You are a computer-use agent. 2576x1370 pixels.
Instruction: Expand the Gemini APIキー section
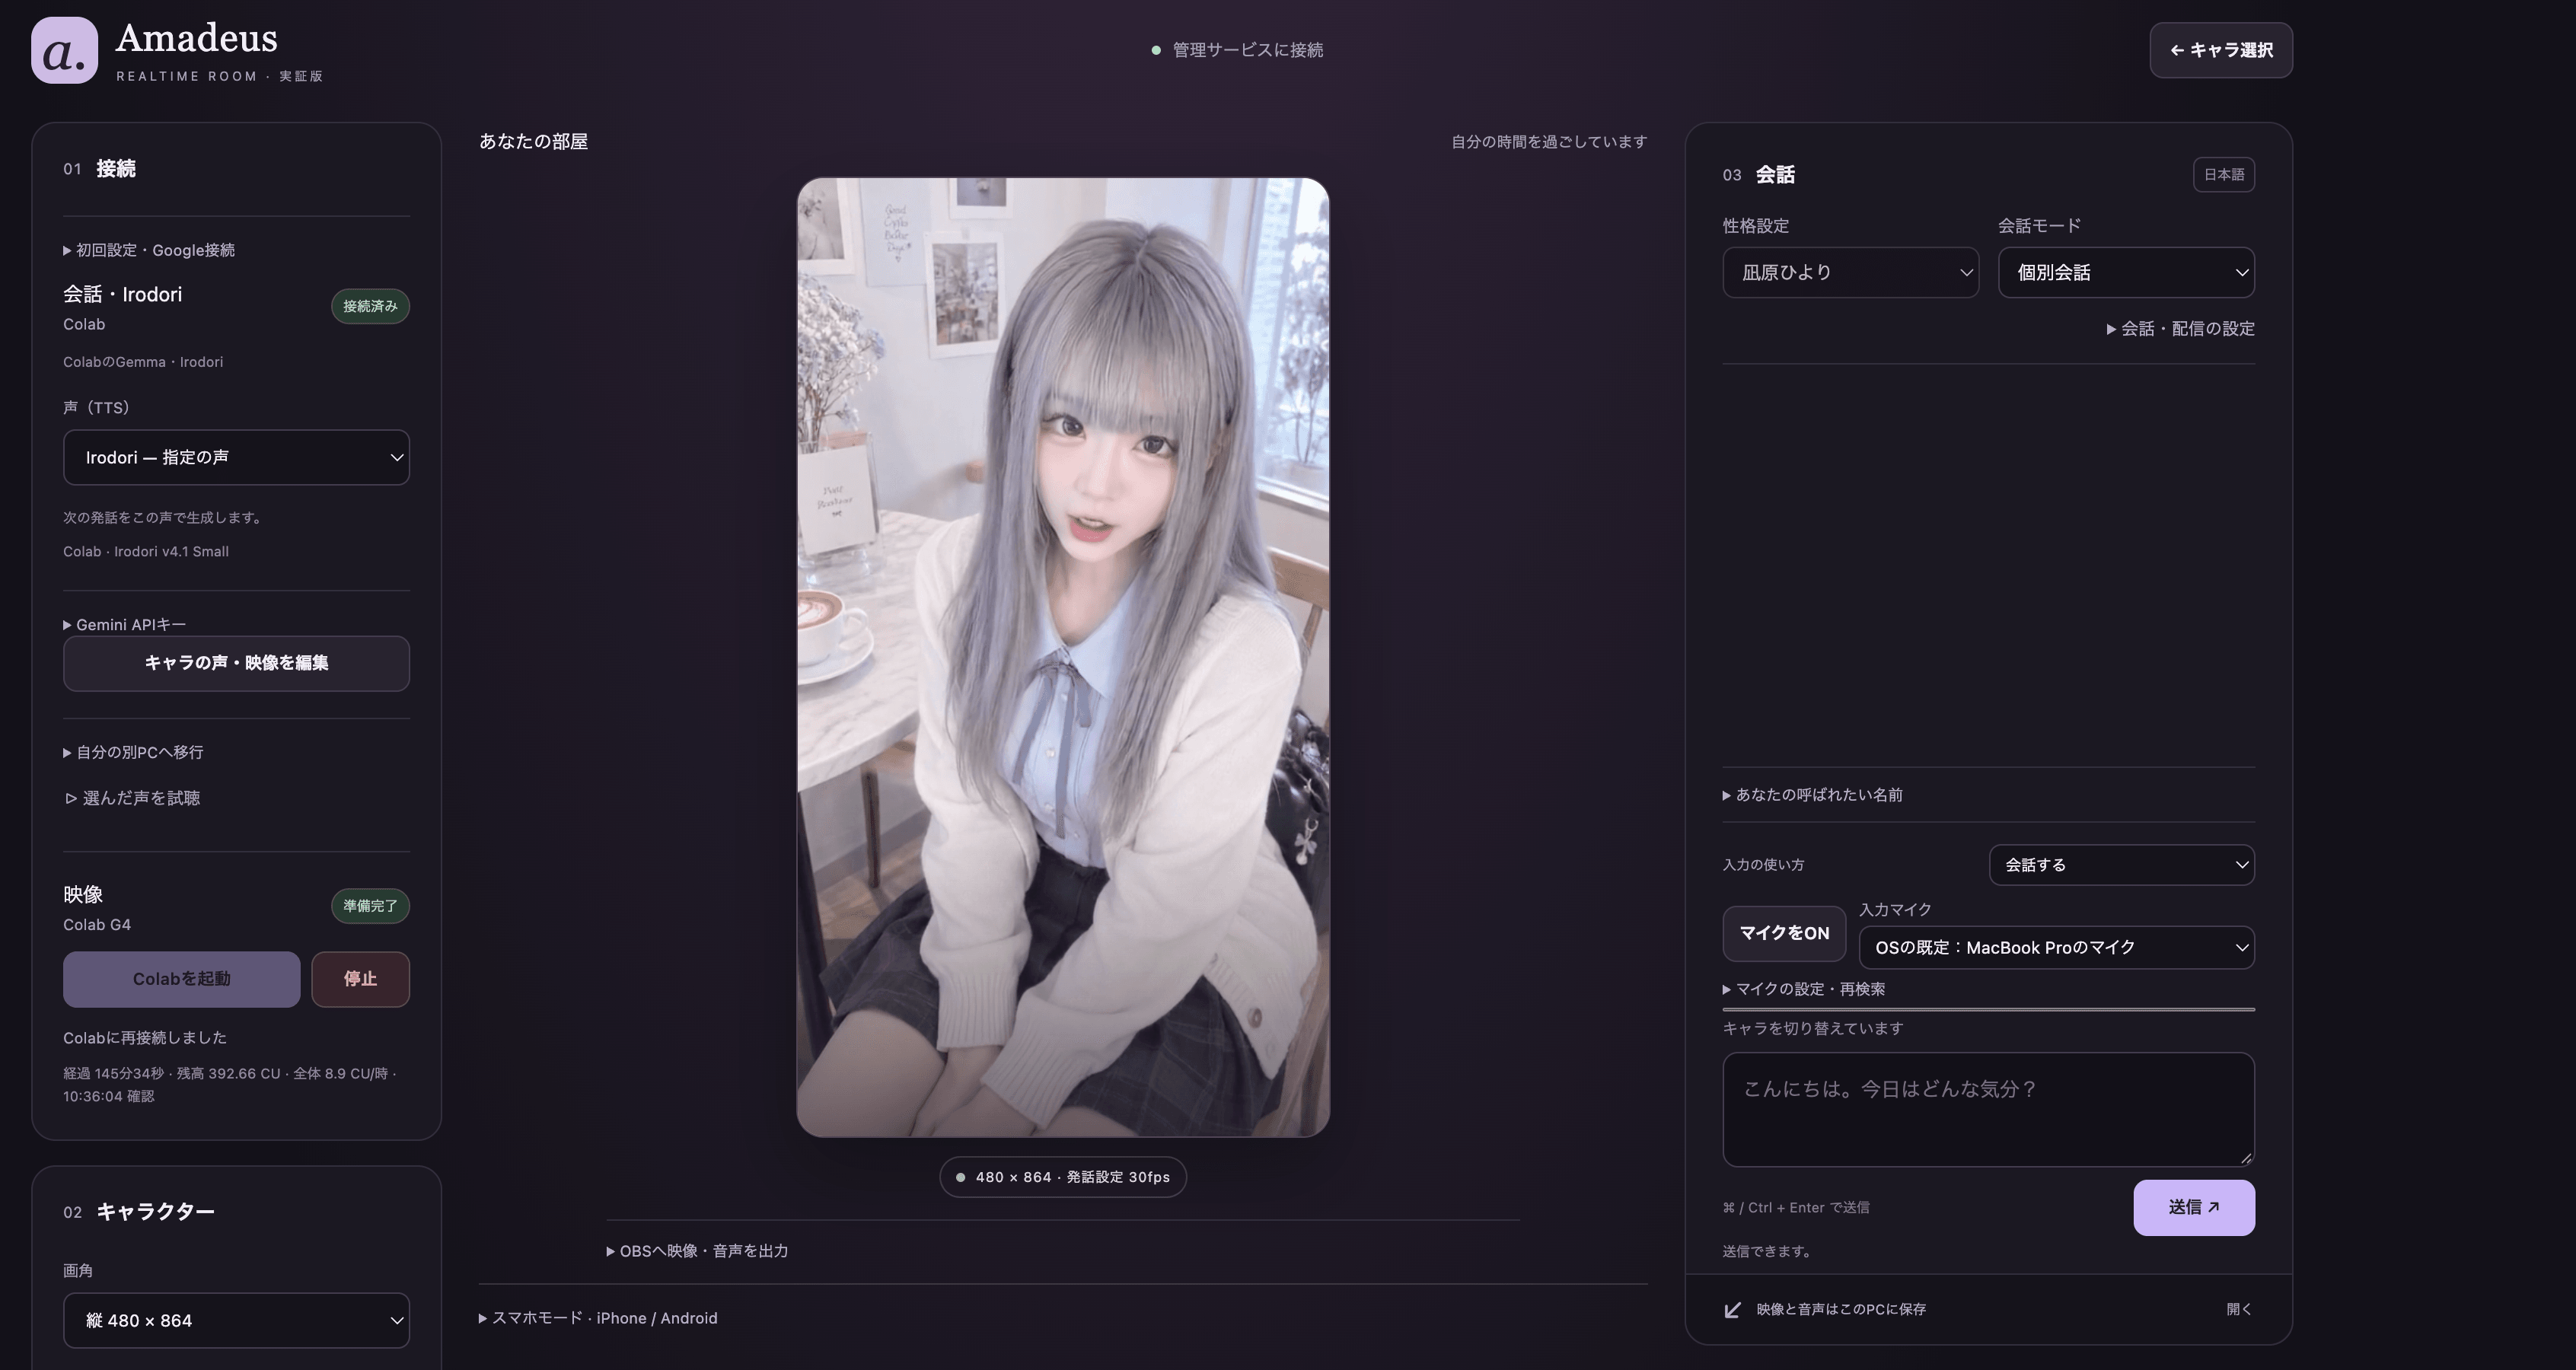tap(125, 625)
